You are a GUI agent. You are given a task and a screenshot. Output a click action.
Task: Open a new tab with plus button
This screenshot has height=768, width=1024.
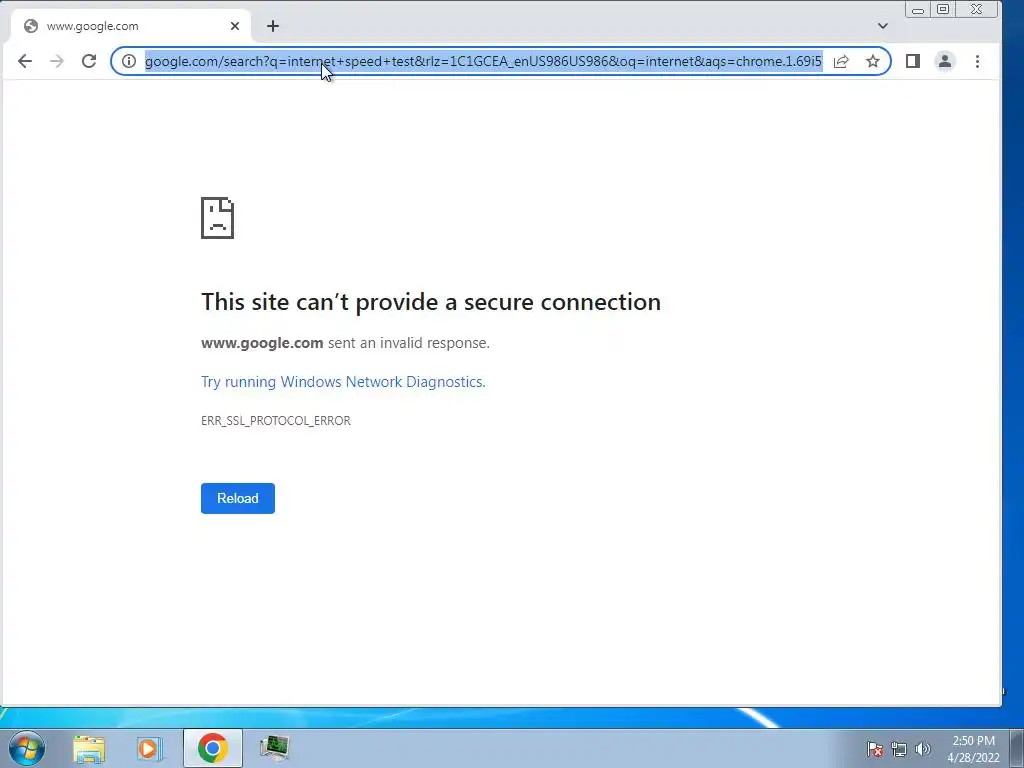coord(273,26)
